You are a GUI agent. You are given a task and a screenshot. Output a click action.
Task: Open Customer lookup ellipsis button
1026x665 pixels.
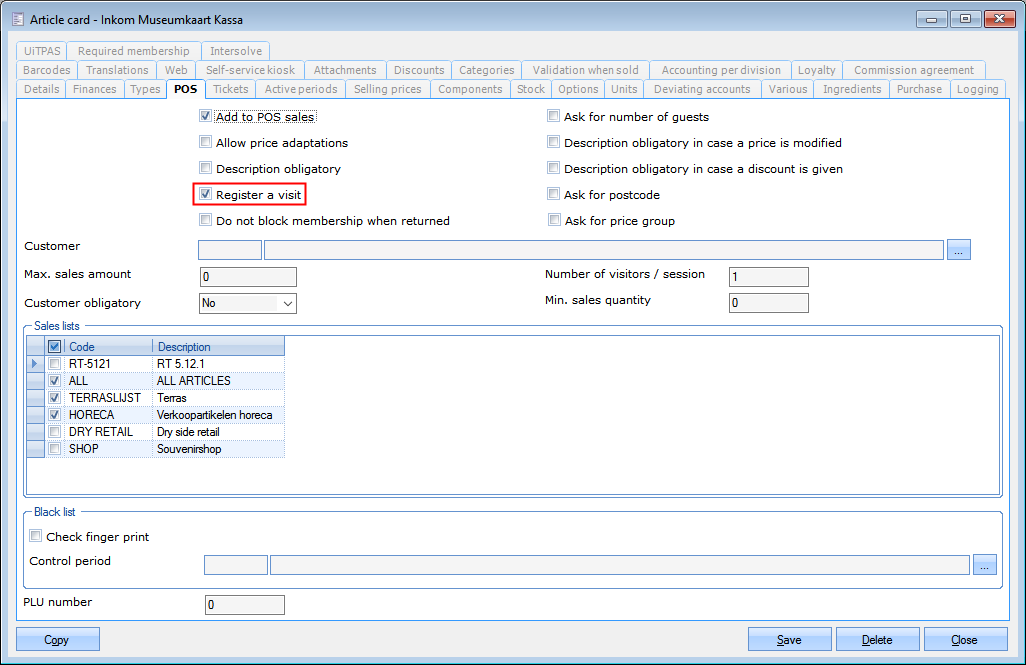[959, 250]
